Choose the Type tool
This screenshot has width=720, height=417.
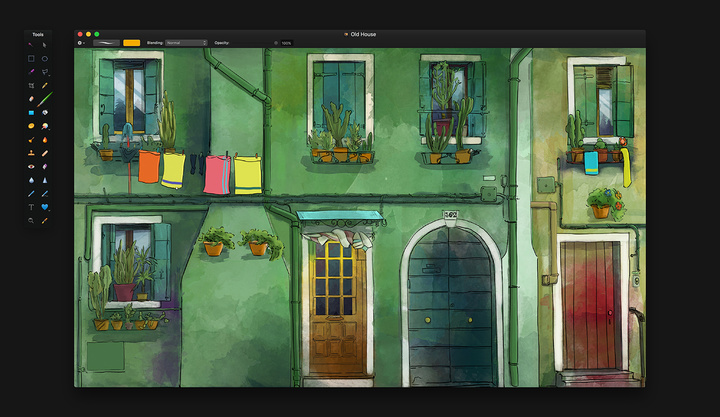(31, 207)
